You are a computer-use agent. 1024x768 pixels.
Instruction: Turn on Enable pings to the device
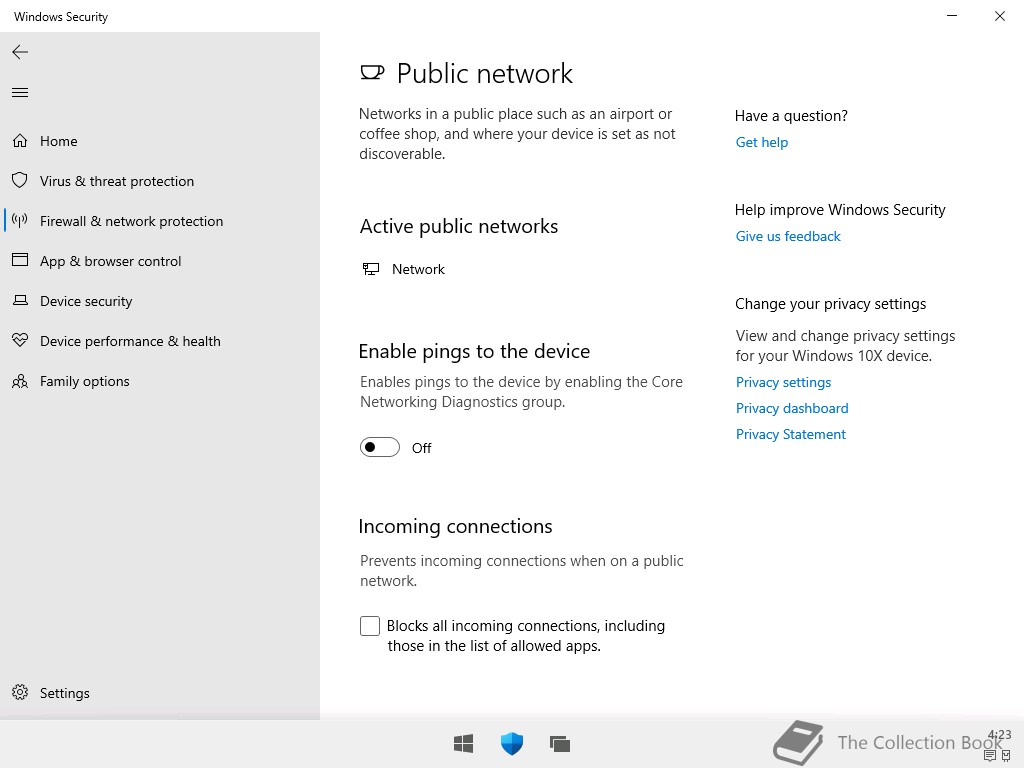coord(379,447)
